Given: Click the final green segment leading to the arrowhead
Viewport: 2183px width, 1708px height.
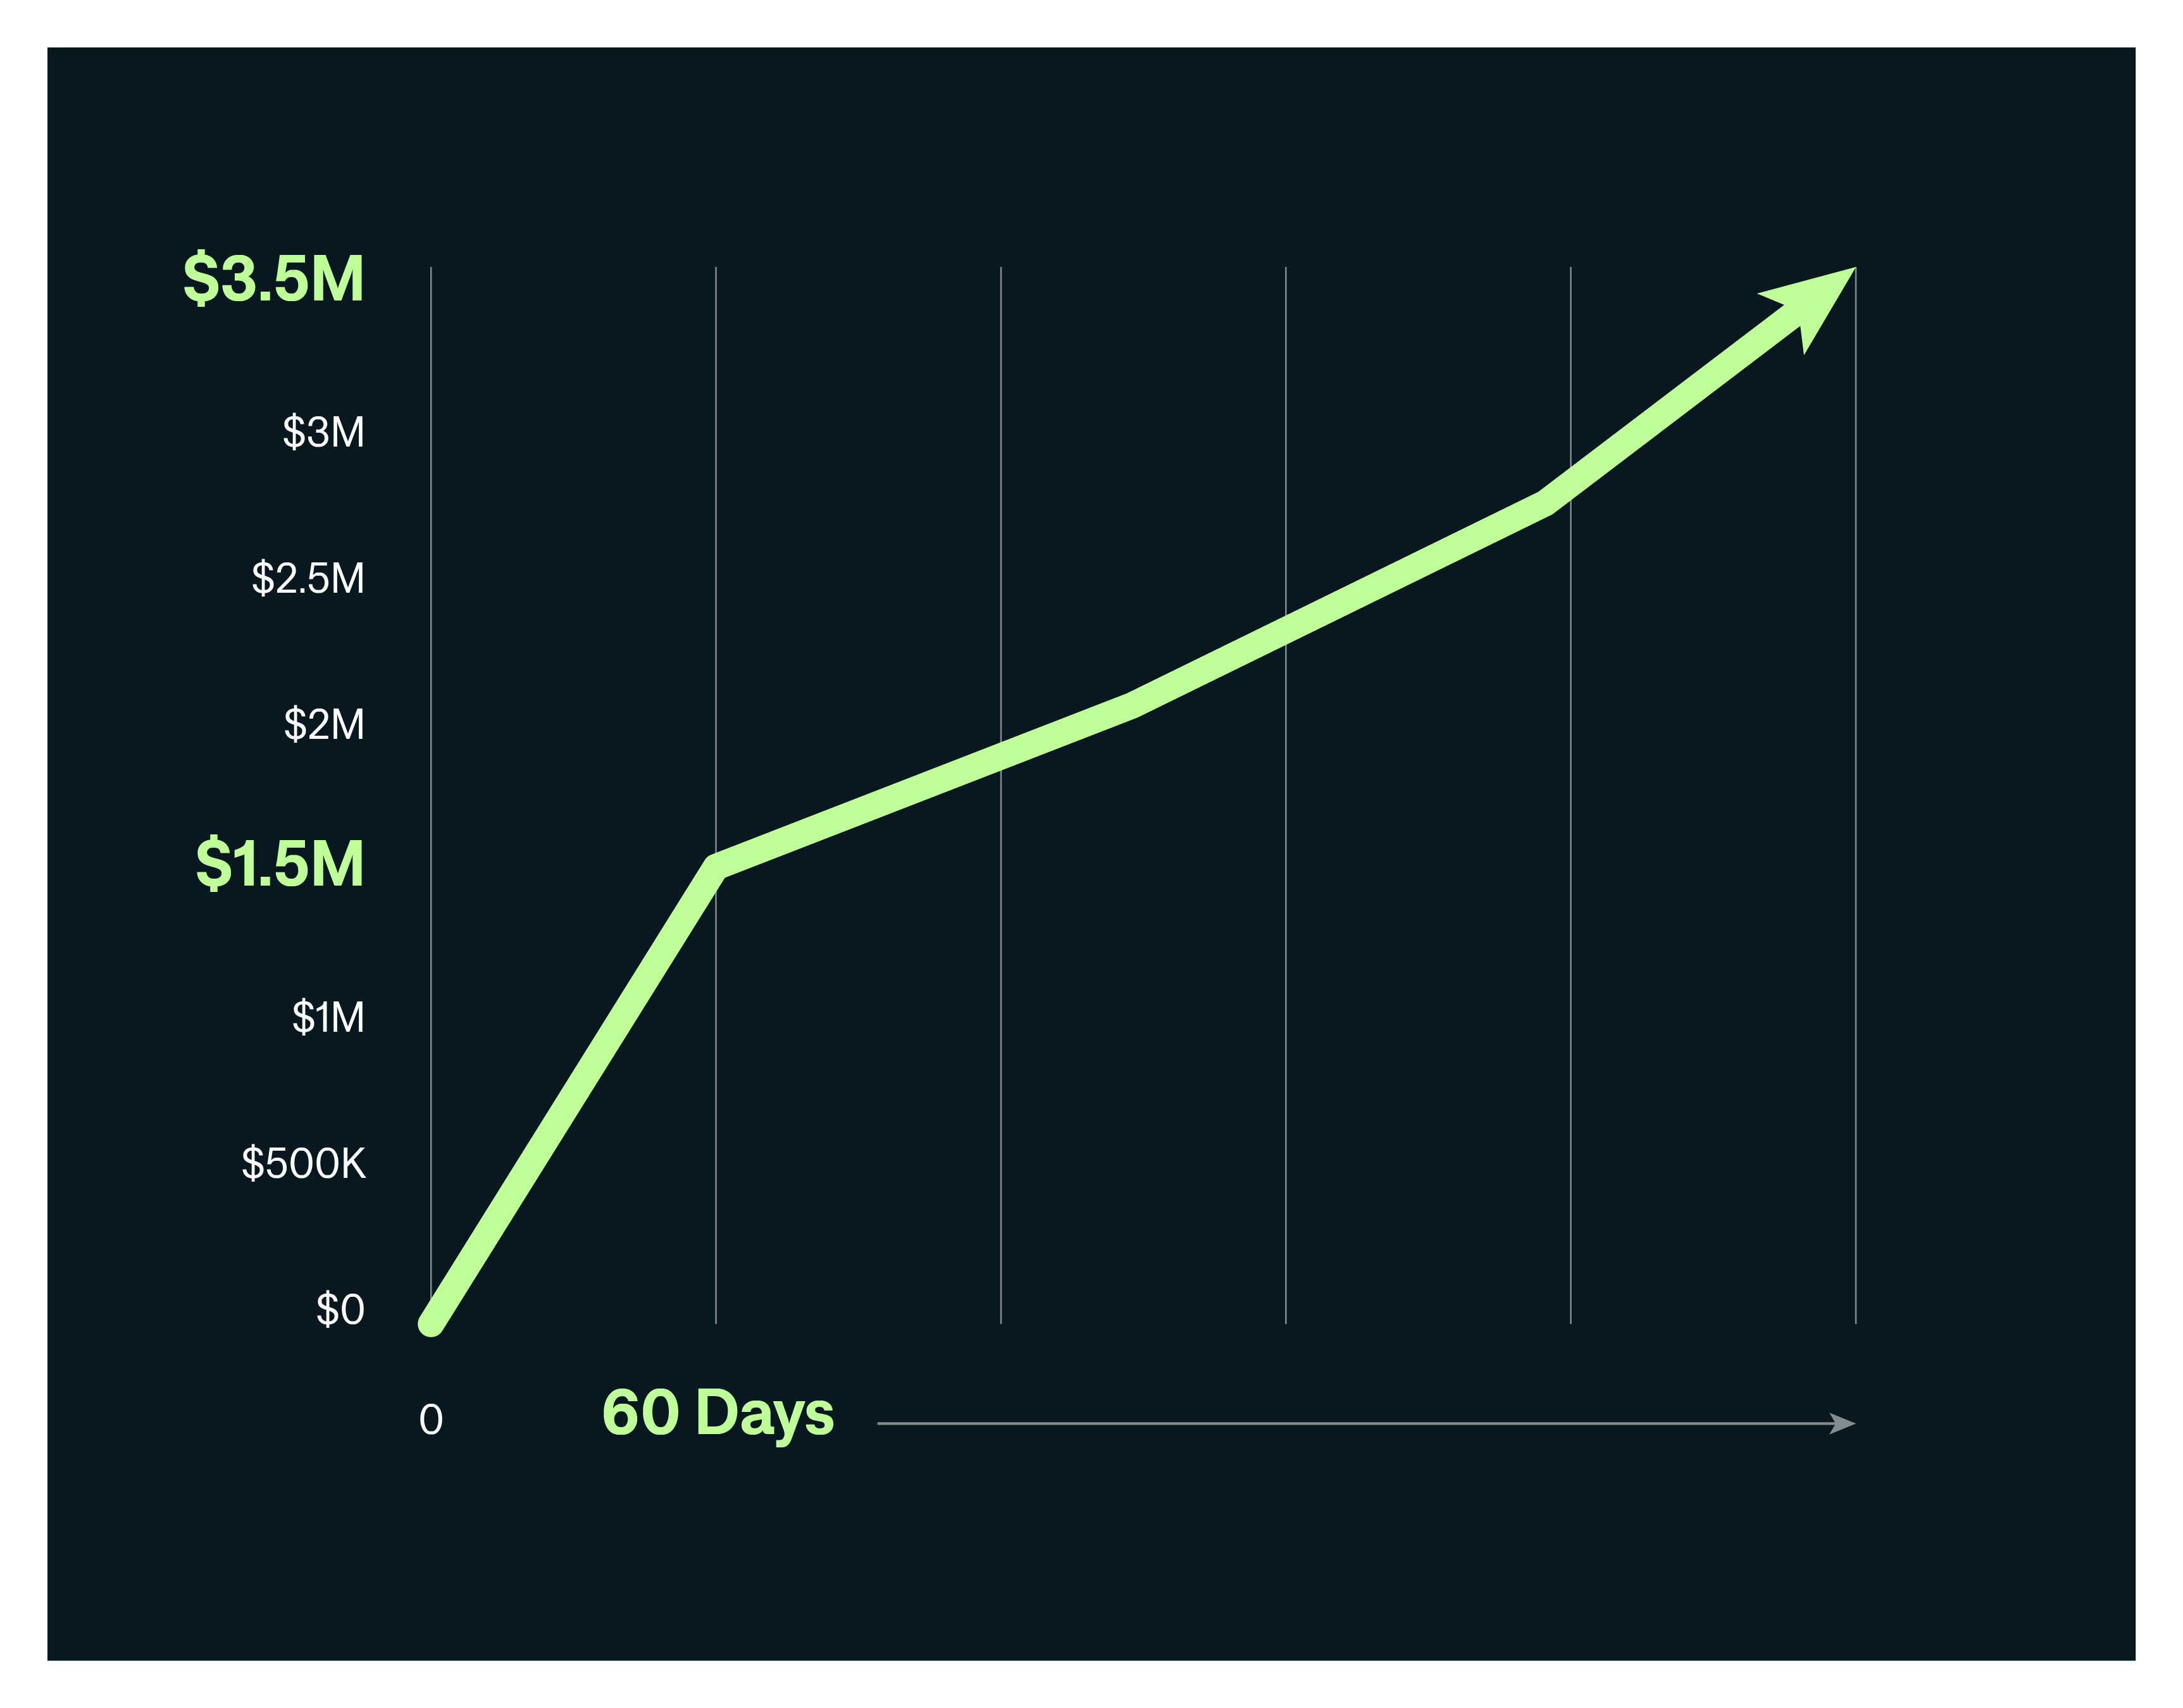Looking at the screenshot, I should coord(1670,405).
